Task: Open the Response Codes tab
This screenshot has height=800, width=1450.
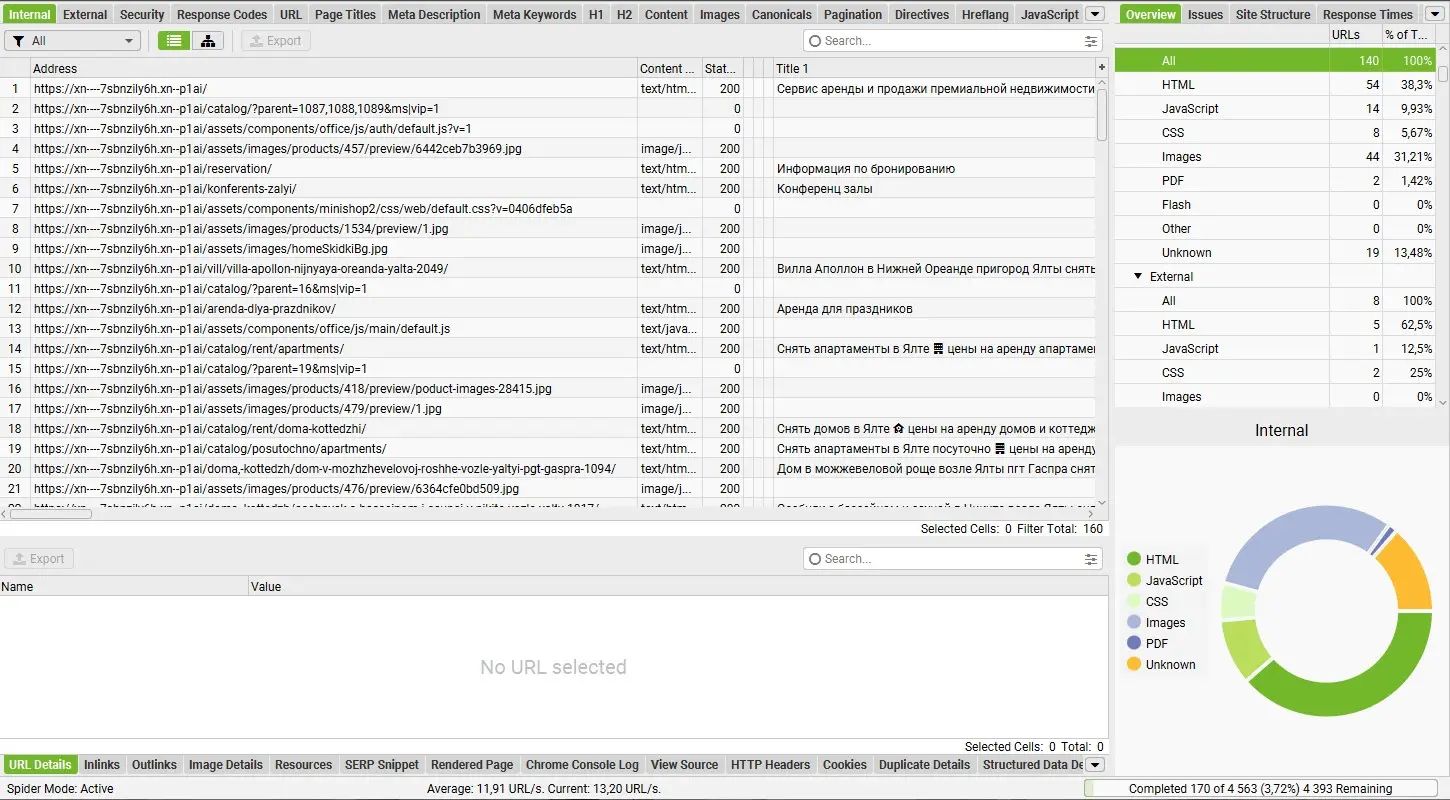Action: click(221, 14)
